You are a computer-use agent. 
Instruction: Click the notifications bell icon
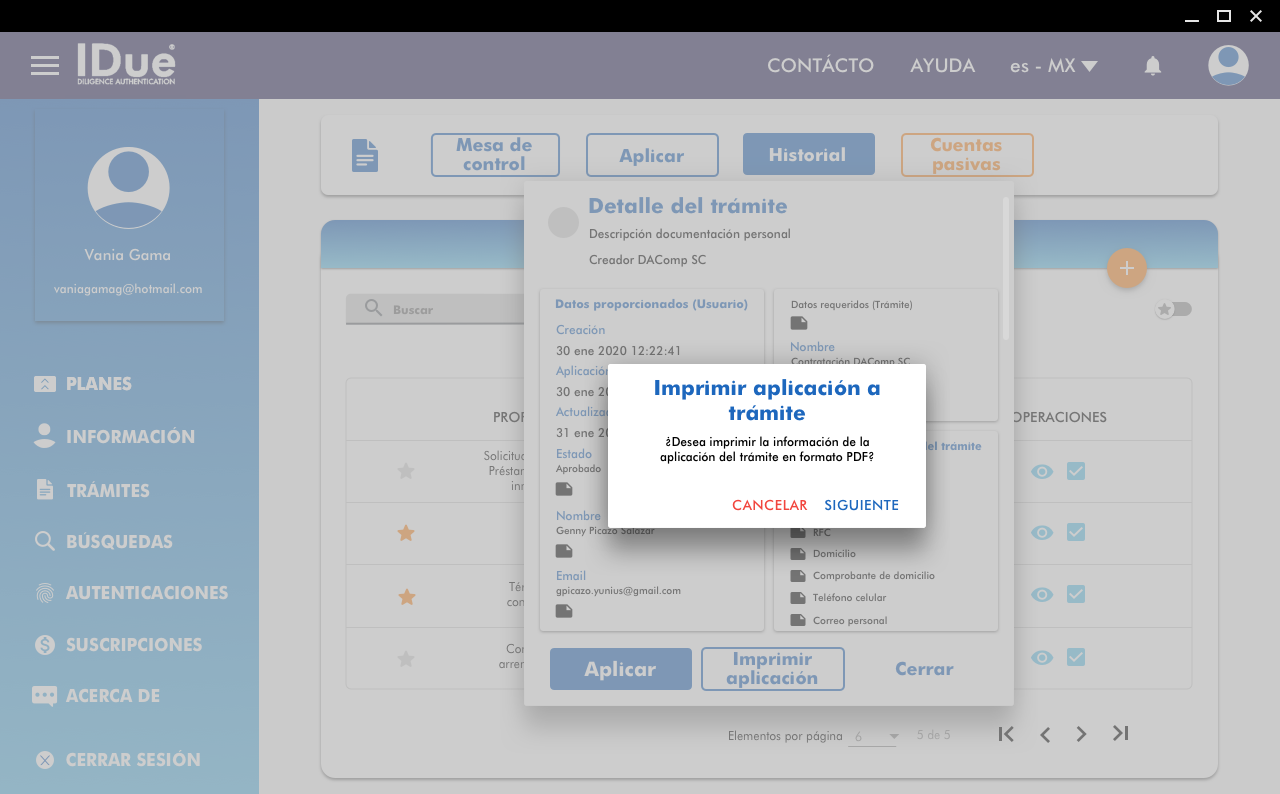point(1152,66)
